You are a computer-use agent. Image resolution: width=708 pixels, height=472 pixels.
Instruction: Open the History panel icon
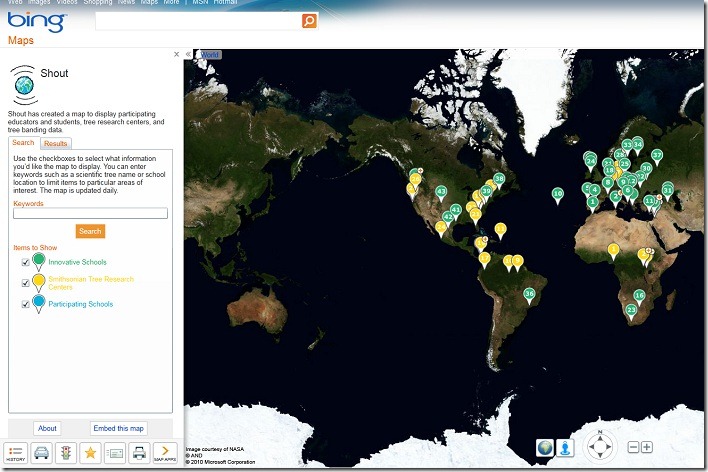tap(15, 453)
